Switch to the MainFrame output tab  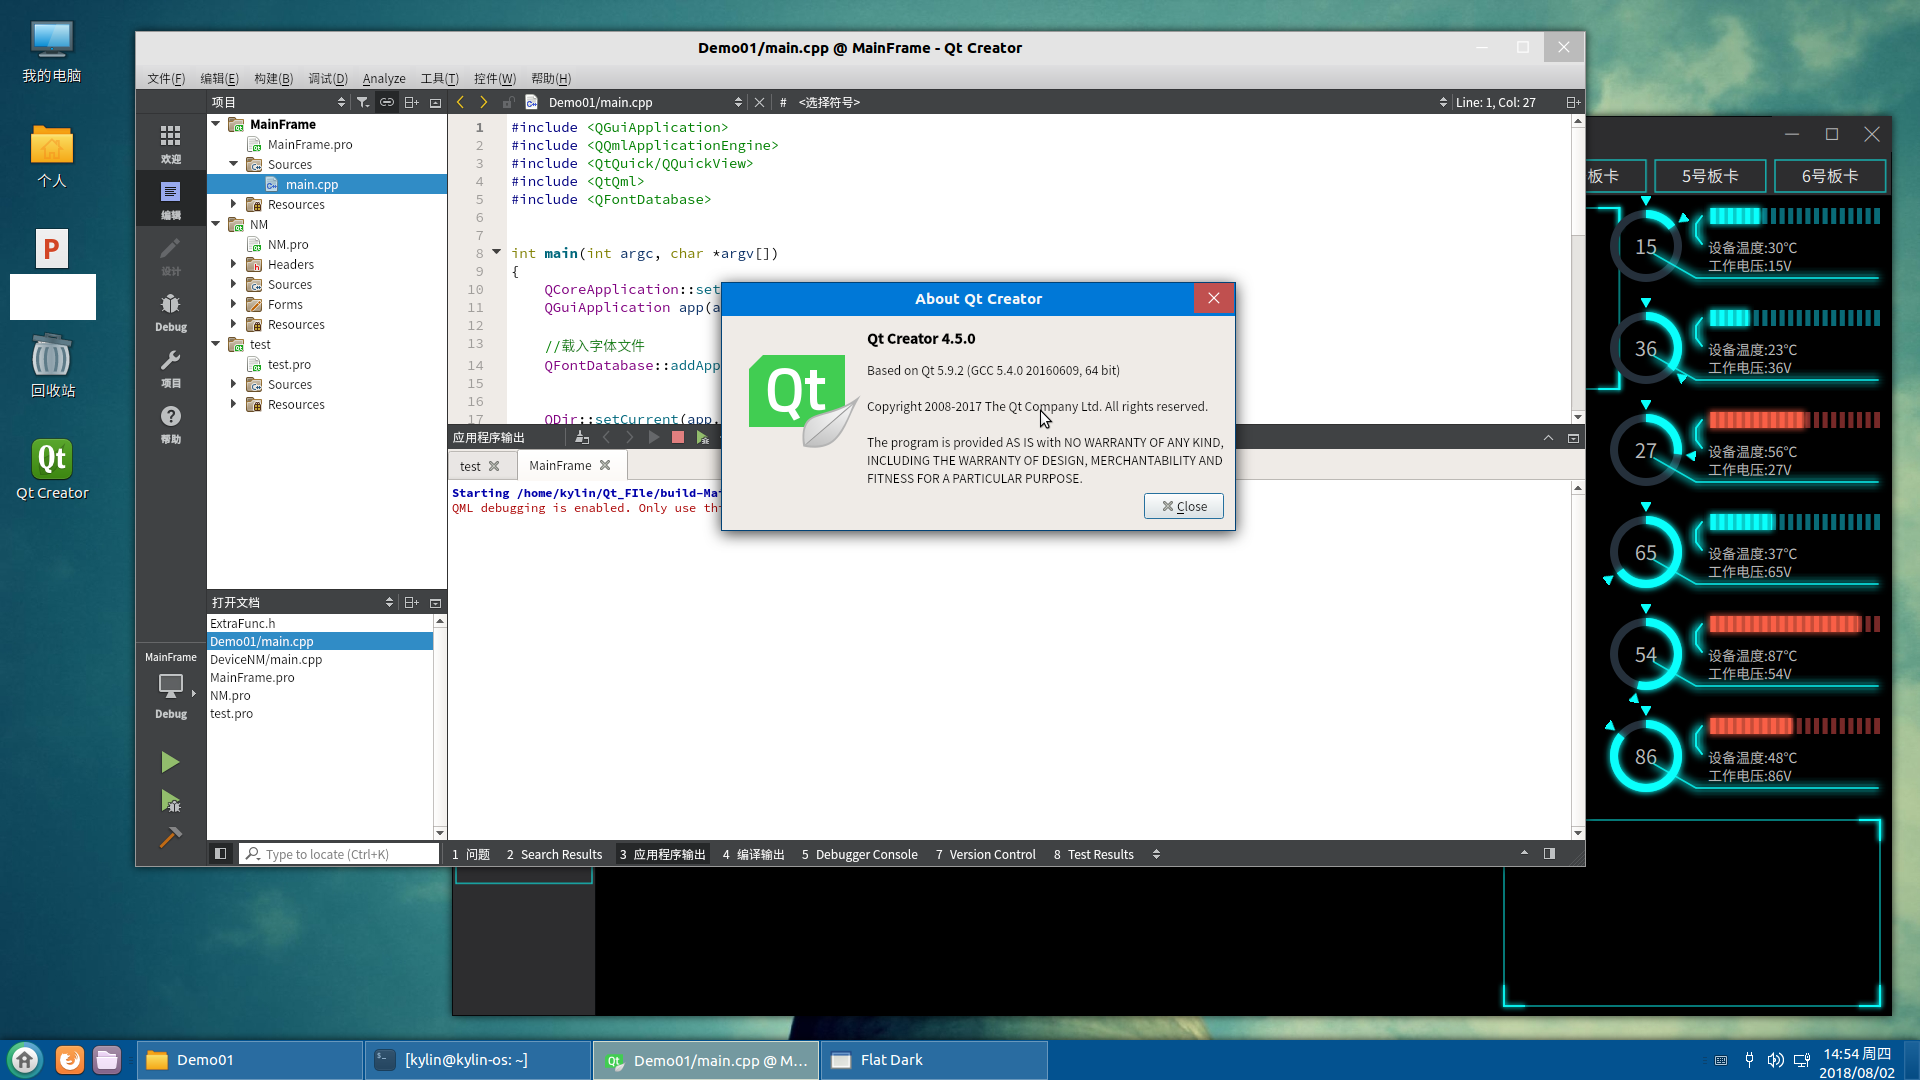(560, 465)
